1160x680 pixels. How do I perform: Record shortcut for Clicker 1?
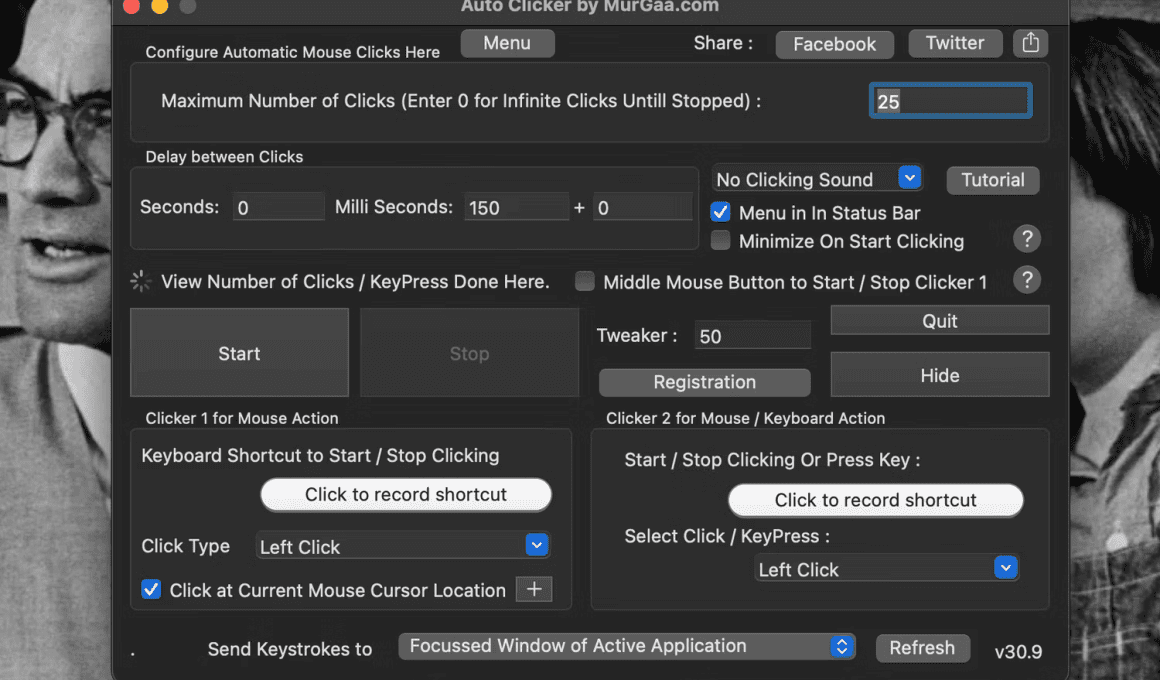405,494
